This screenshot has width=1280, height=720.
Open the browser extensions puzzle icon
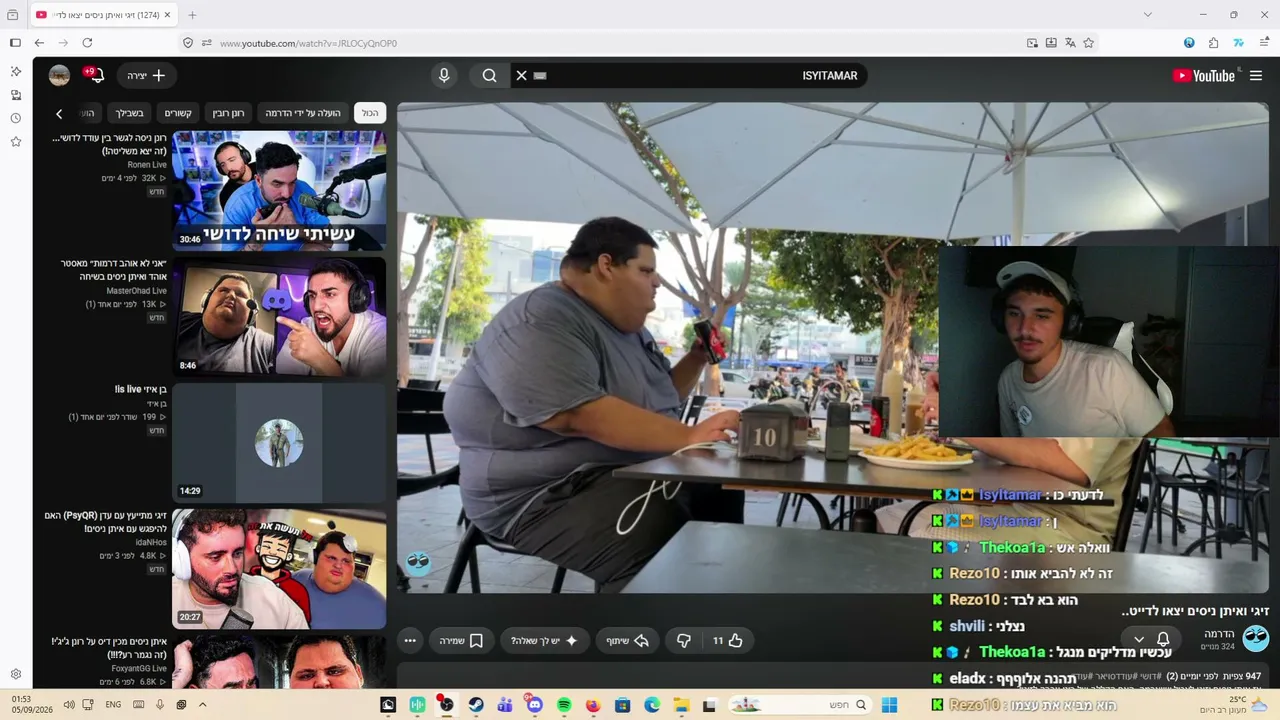click(1213, 43)
